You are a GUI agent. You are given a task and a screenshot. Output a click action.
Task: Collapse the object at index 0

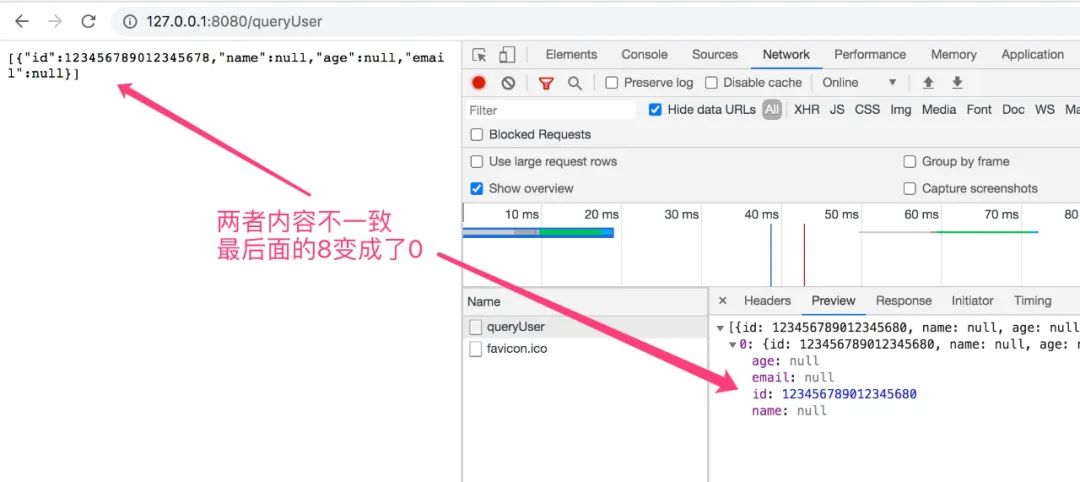[733, 344]
